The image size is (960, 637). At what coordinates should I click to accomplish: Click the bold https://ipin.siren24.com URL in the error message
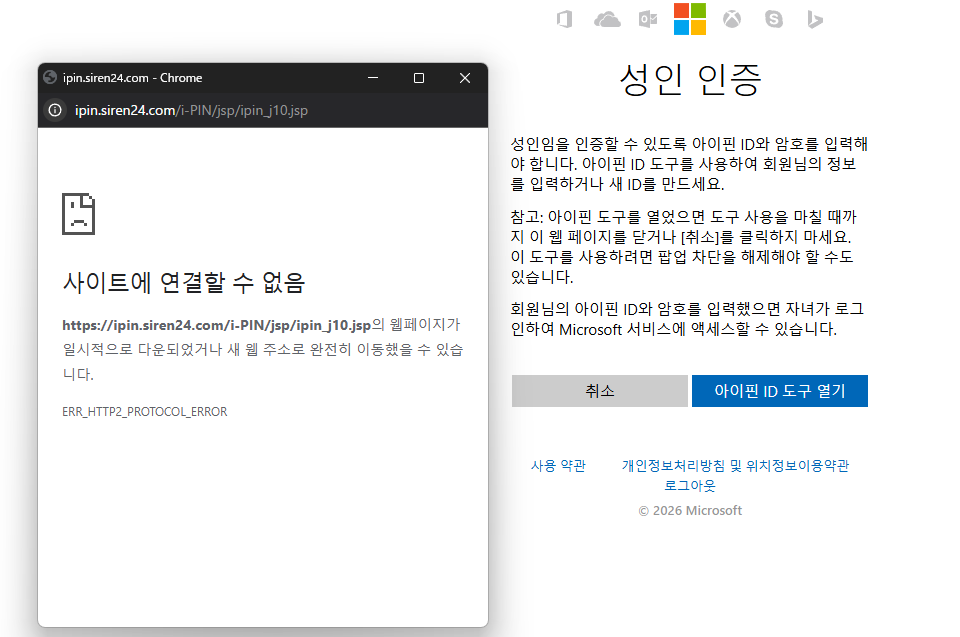(217, 325)
